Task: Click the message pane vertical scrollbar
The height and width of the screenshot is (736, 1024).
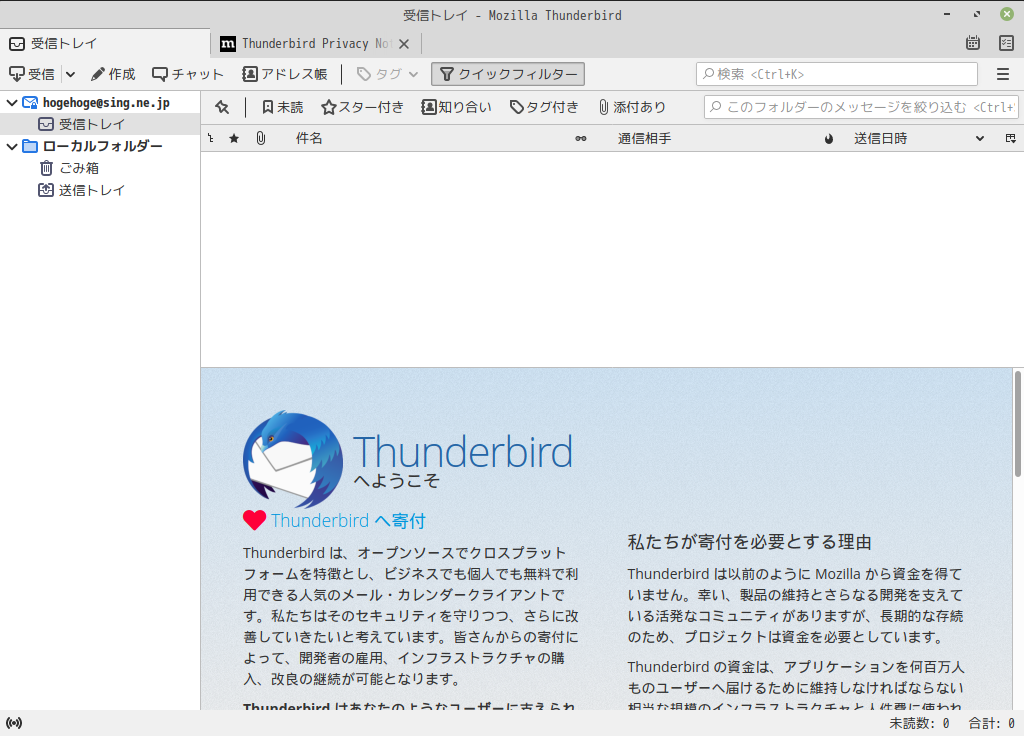Action: [1017, 424]
